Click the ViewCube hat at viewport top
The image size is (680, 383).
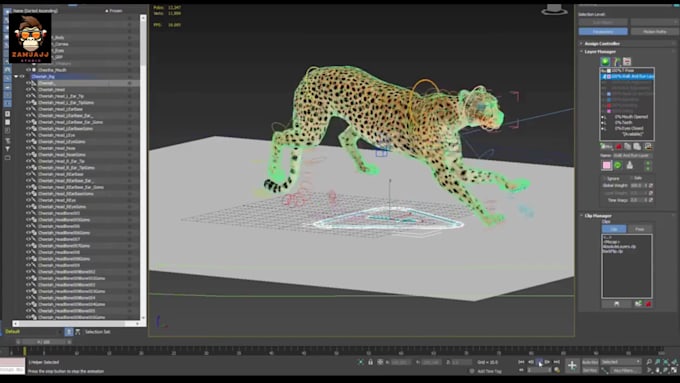point(554,10)
